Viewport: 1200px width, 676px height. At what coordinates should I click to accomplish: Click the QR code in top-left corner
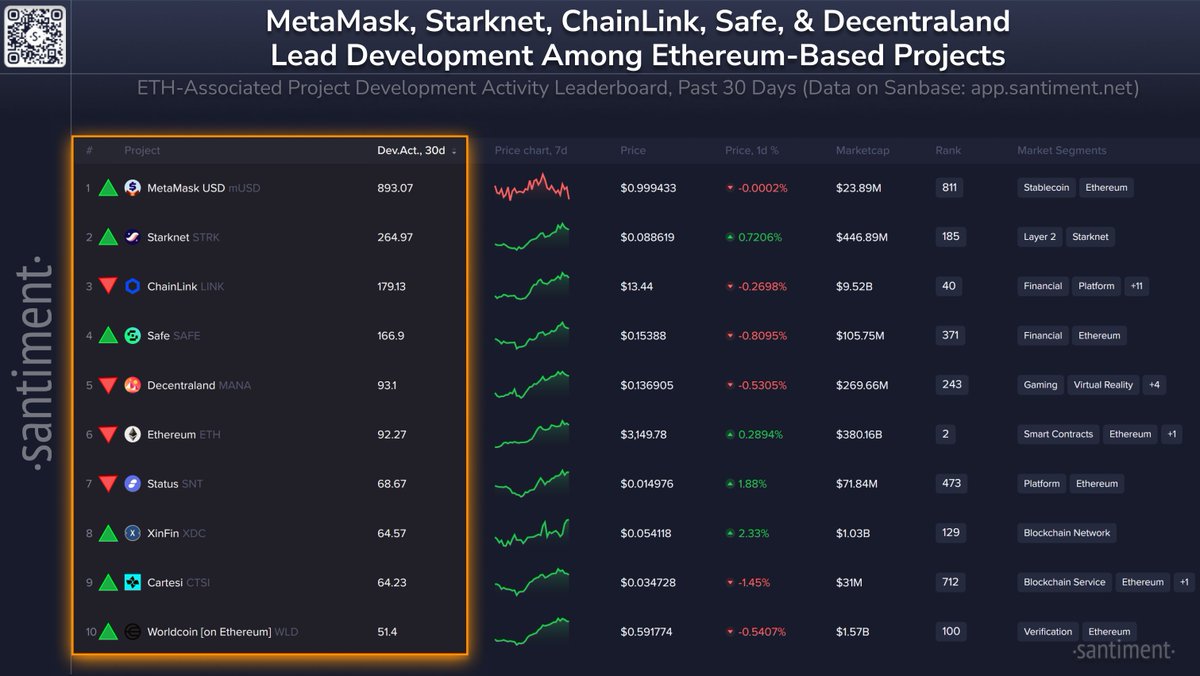[36, 36]
